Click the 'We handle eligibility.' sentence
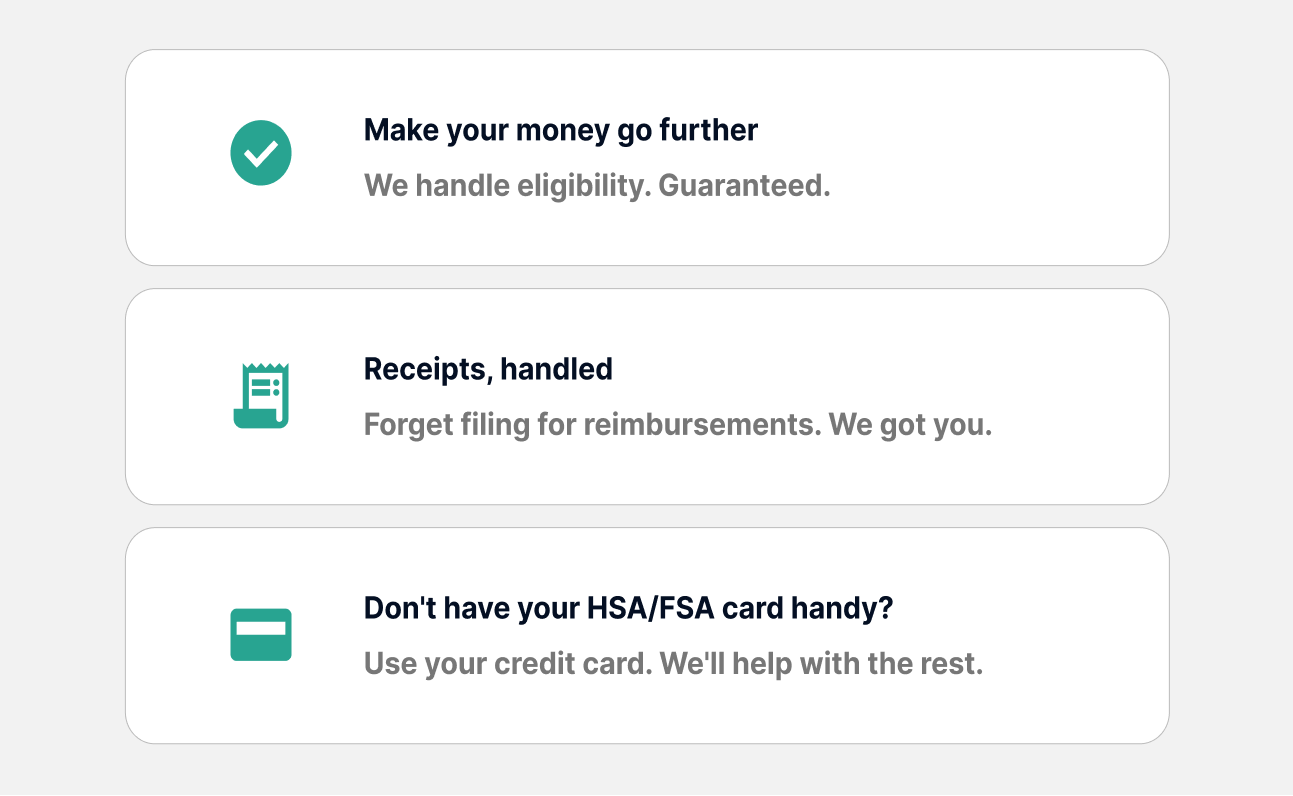Viewport: 1293px width, 796px height. (507, 186)
